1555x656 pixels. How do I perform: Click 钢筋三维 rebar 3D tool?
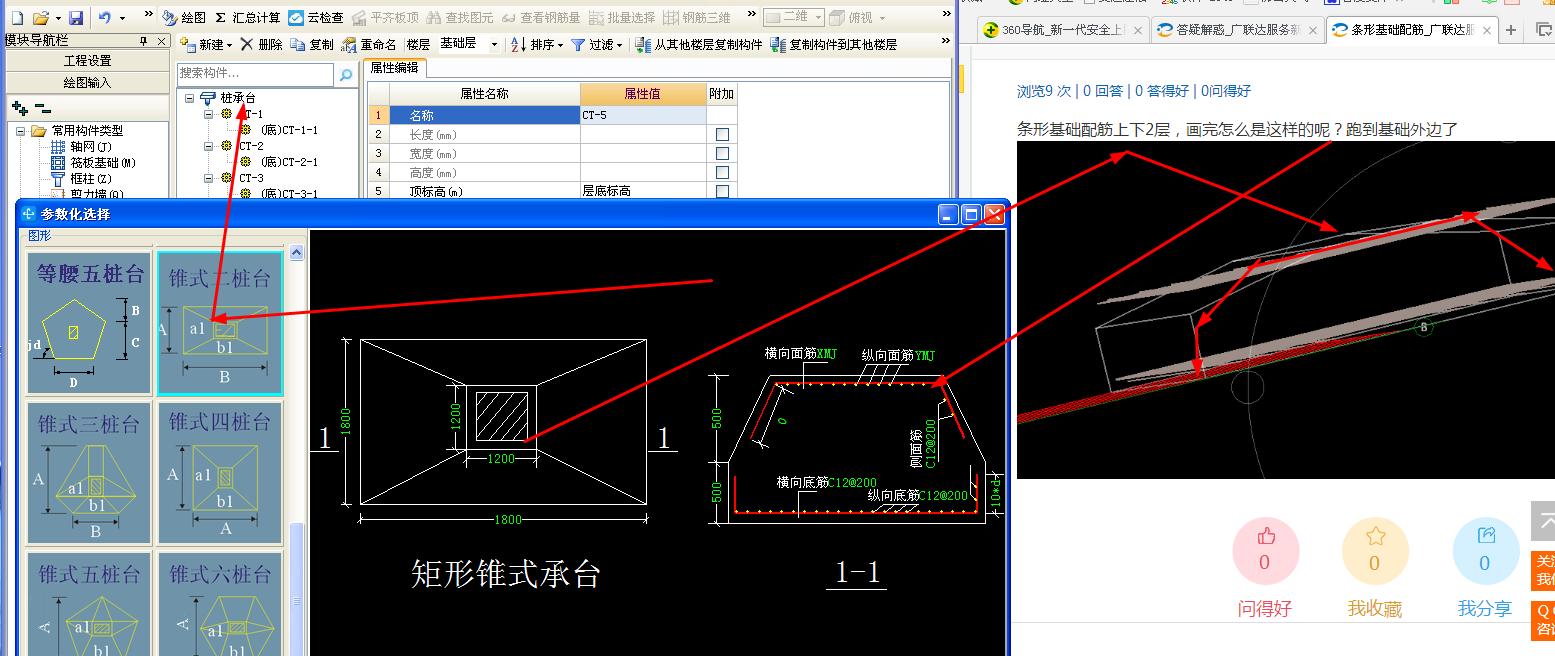coord(696,18)
